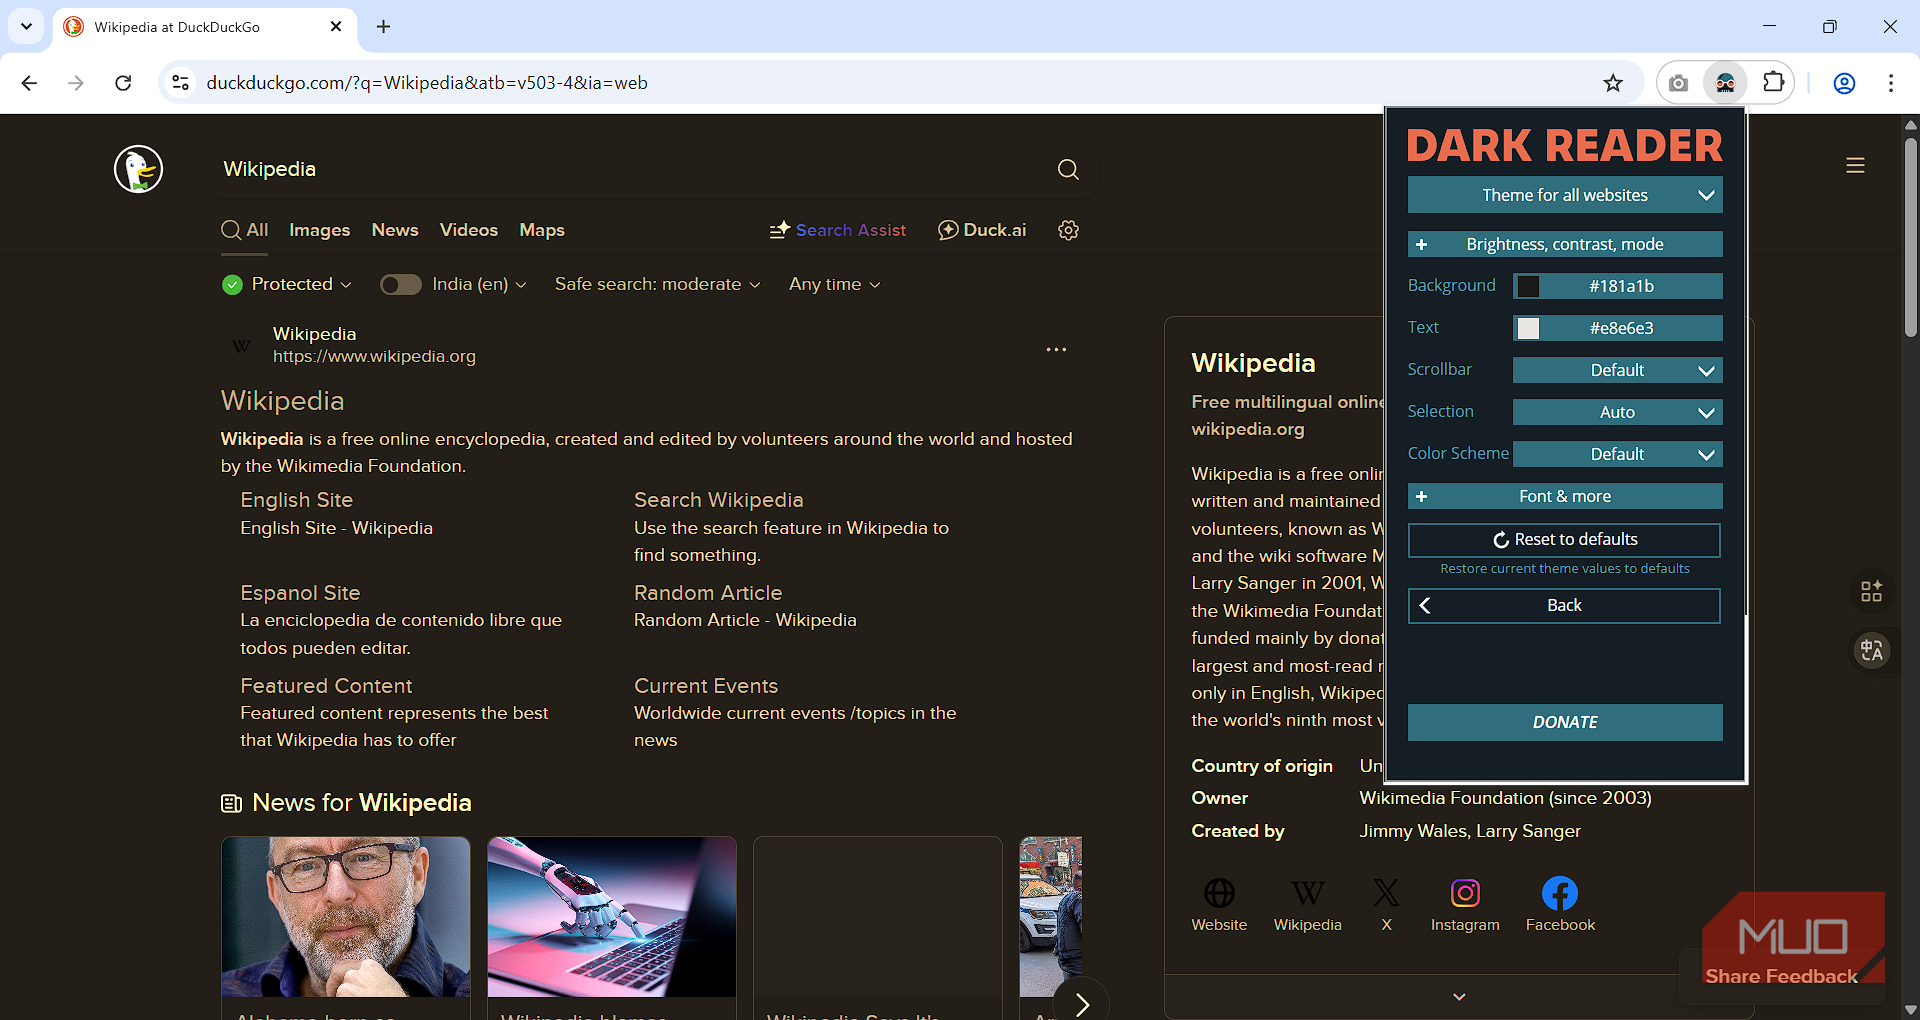This screenshot has width=1920, height=1020.
Task: Switch to the Images tab
Action: click(x=319, y=230)
